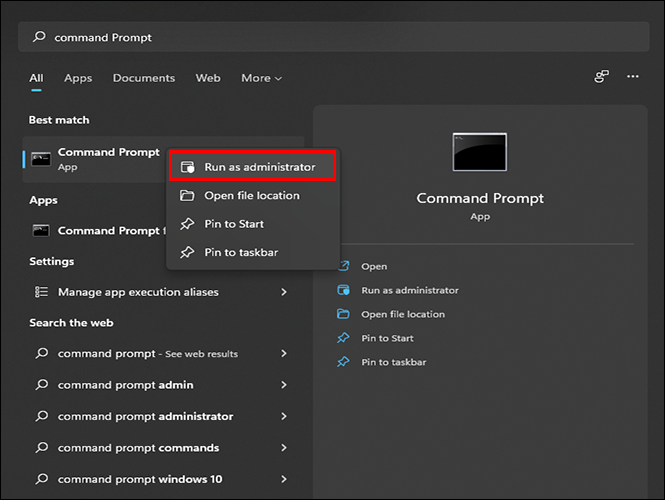Expand the command prompt admin suggestion arrow
The image size is (665, 500).
pos(284,385)
